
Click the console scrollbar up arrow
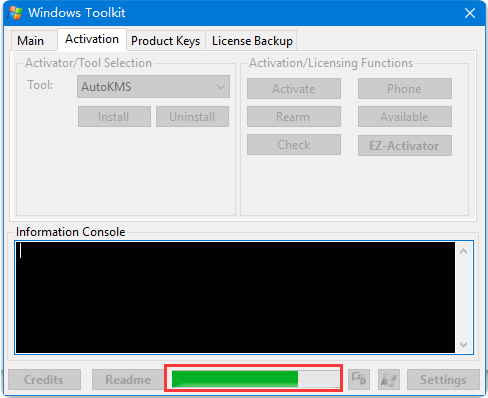coord(463,251)
